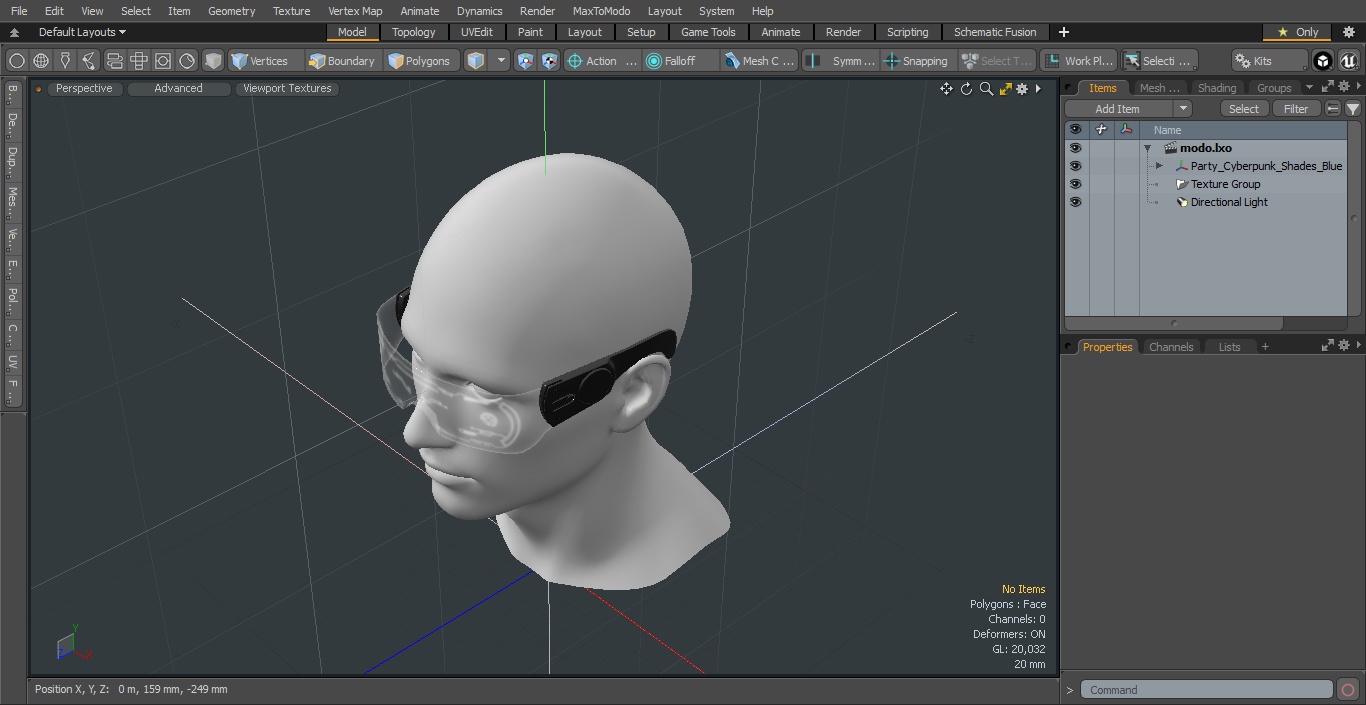Open the Geometry menu
Viewport: 1366px width, 705px height.
coord(231,11)
